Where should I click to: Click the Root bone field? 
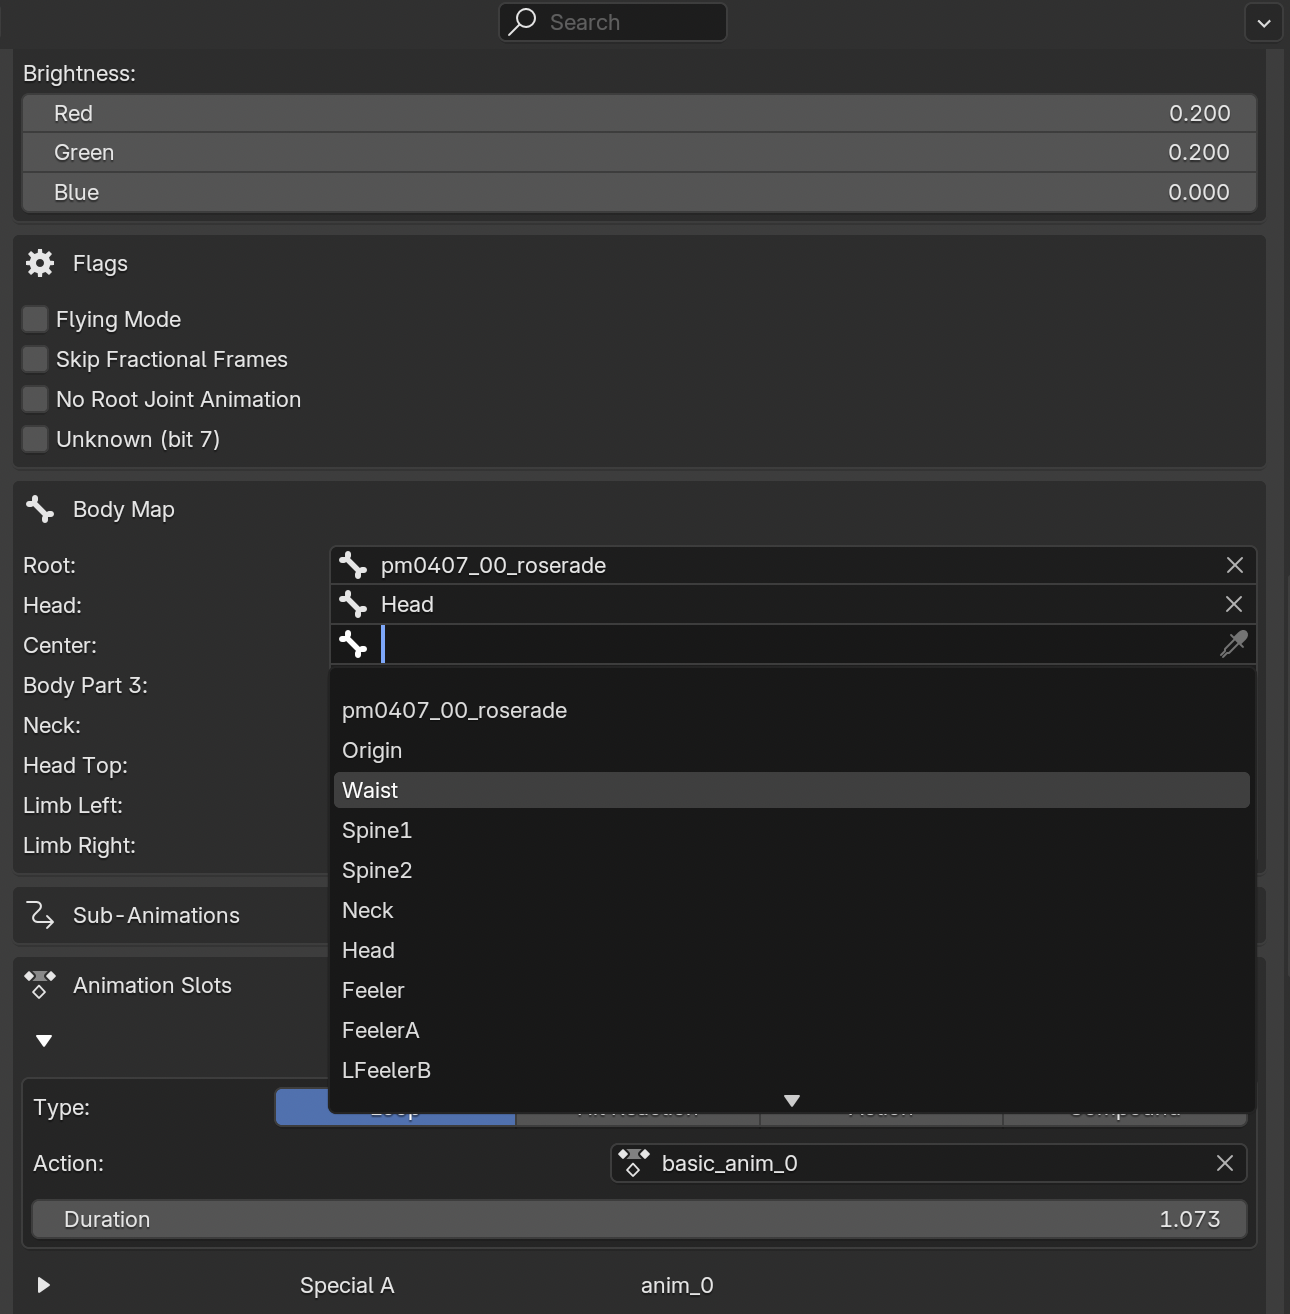coord(793,565)
